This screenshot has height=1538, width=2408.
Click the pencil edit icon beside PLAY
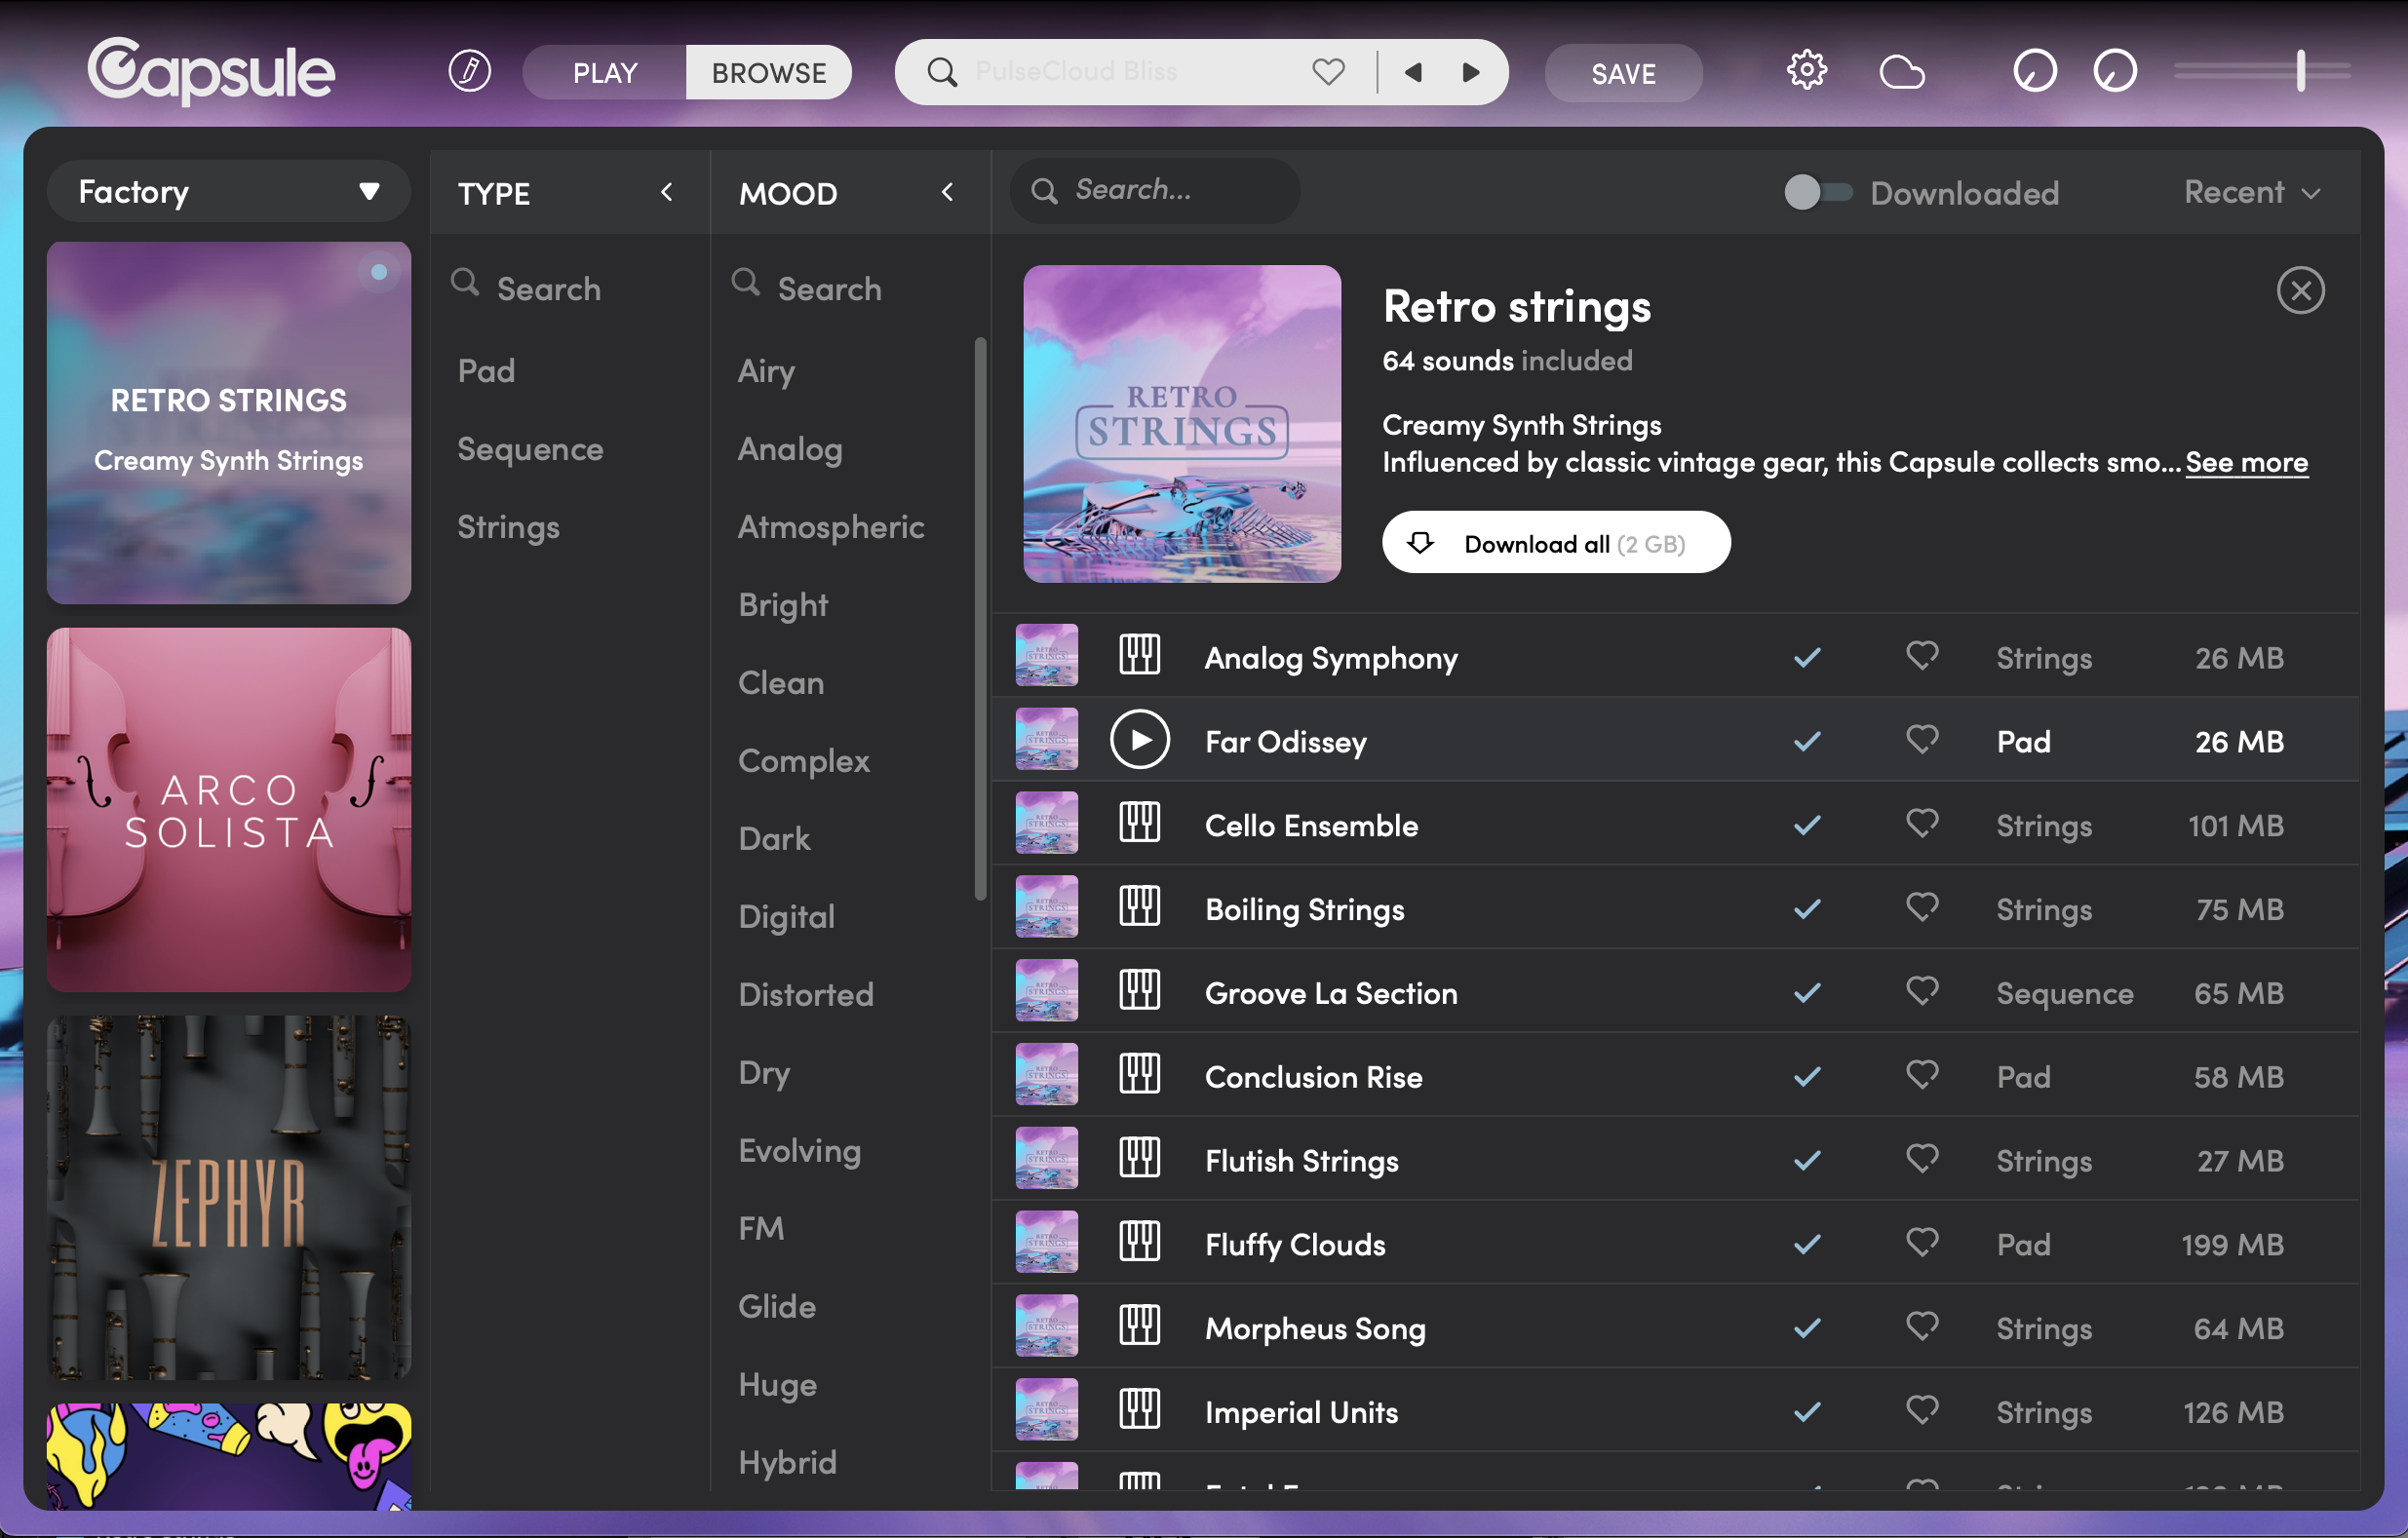coord(469,72)
